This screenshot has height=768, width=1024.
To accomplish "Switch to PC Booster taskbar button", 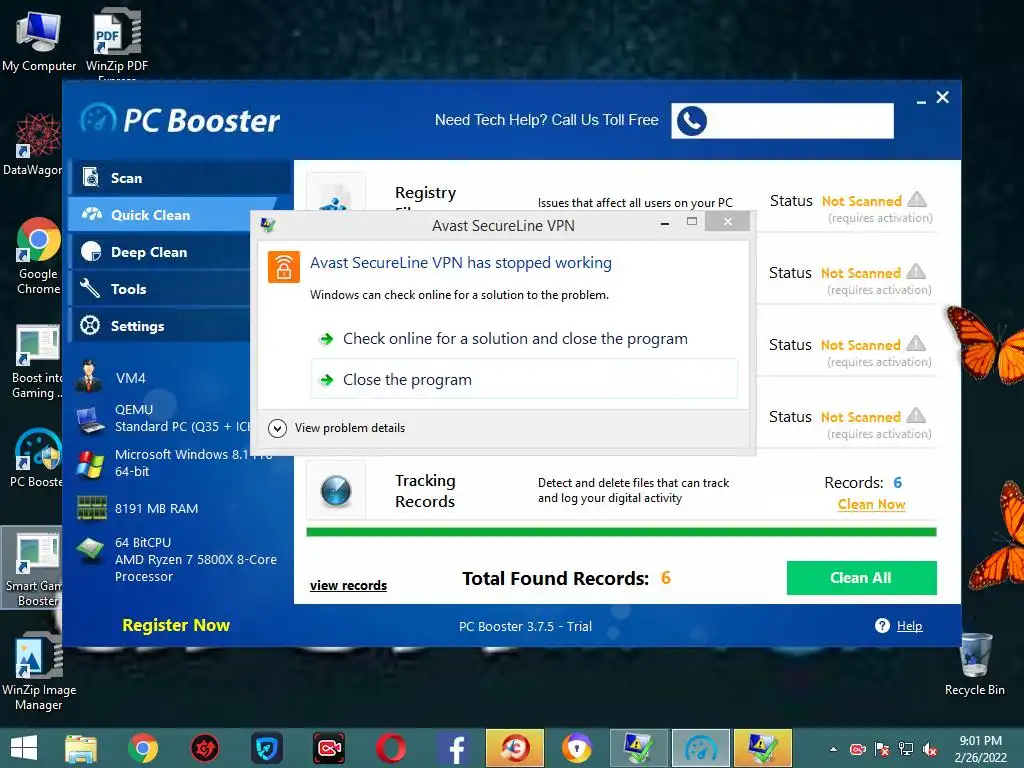I will [701, 748].
